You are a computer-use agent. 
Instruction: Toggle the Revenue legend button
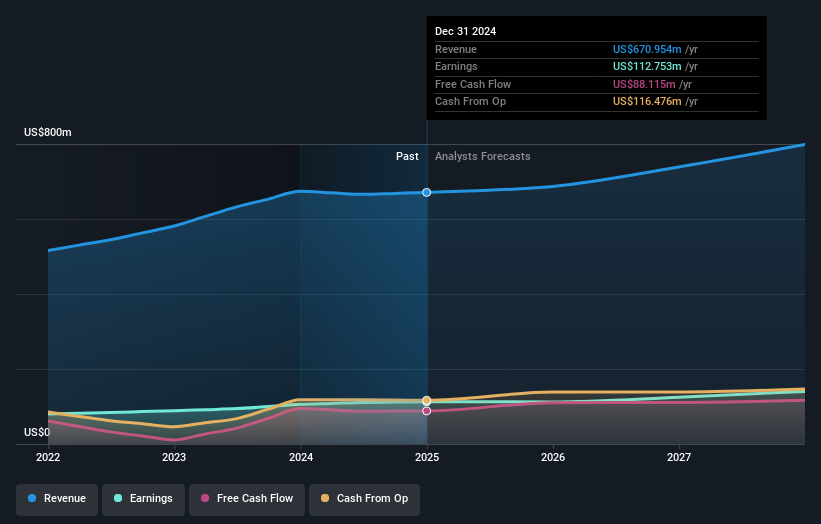coord(57,499)
